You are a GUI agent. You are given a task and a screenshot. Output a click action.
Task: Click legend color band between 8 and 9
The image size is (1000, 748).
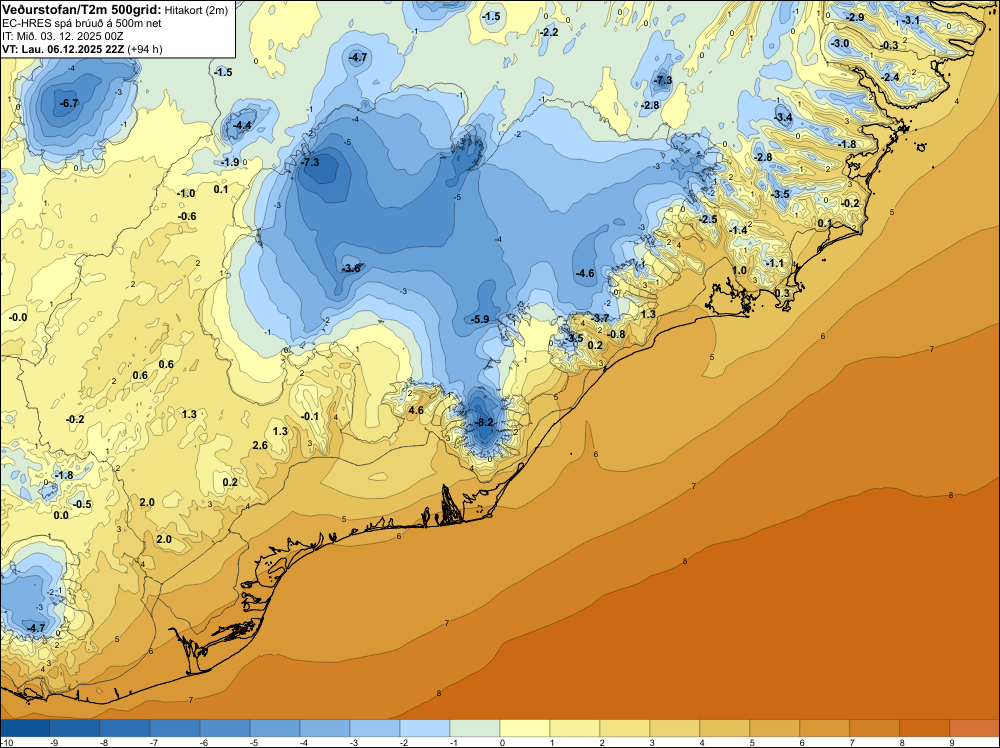pyautogui.click(x=925, y=728)
